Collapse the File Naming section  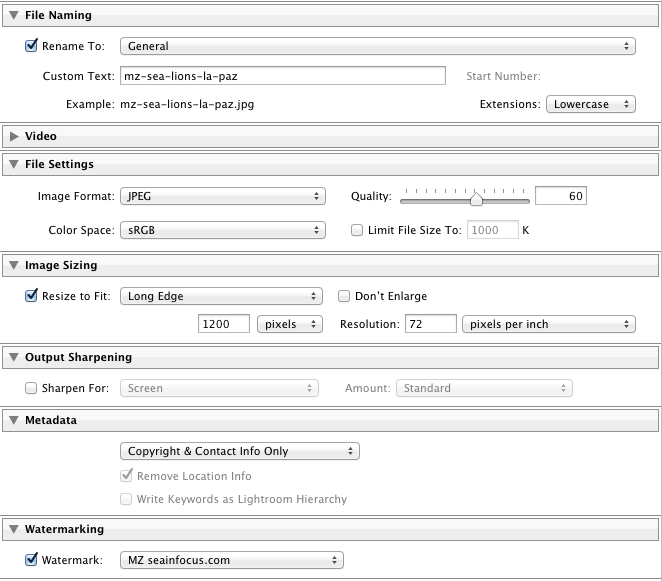coord(13,16)
